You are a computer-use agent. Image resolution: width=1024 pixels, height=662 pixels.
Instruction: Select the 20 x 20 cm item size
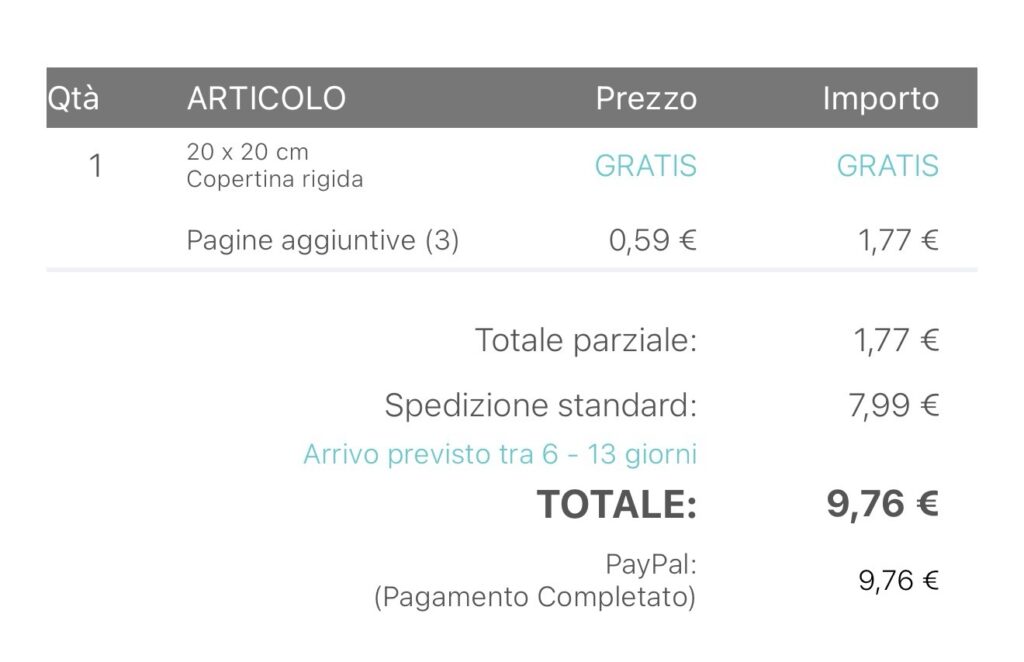[247, 153]
